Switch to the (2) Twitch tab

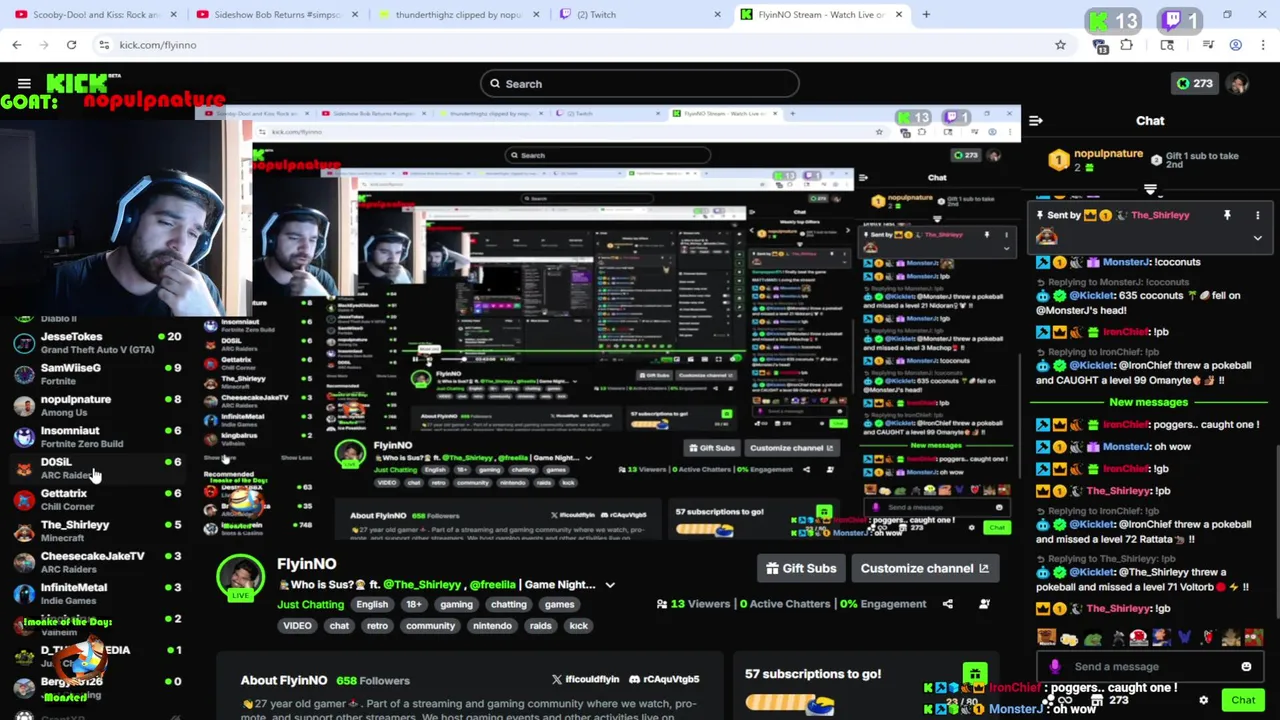(x=640, y=14)
